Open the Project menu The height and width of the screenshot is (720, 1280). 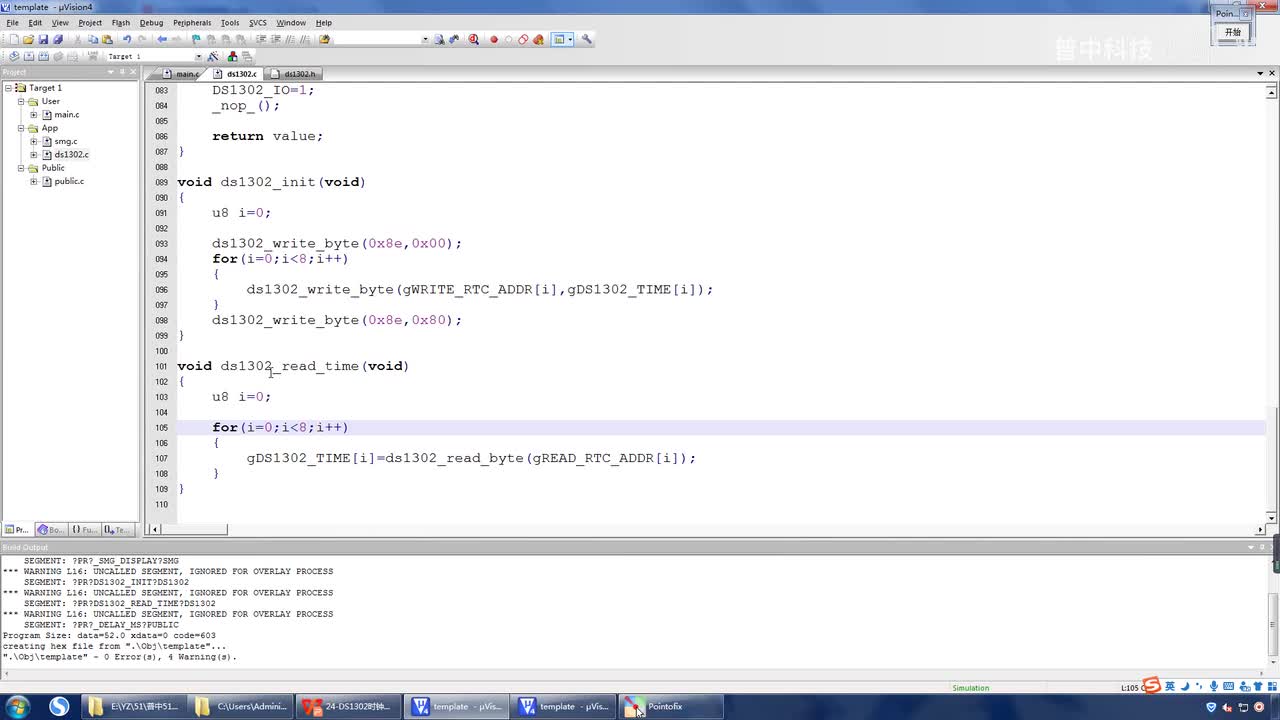(x=90, y=23)
